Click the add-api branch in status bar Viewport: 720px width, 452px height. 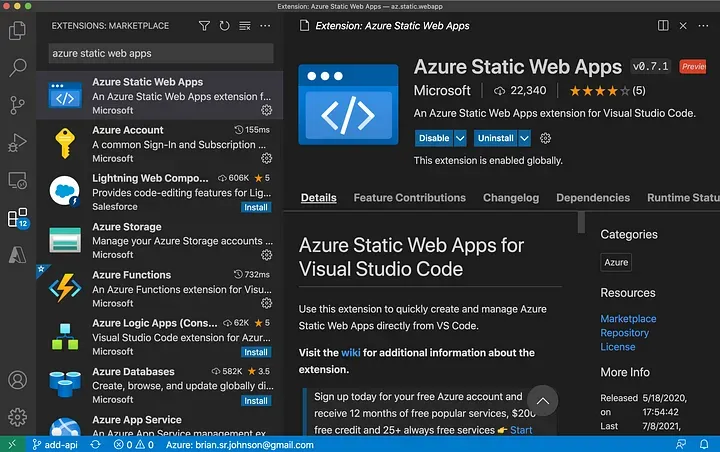pos(55,444)
